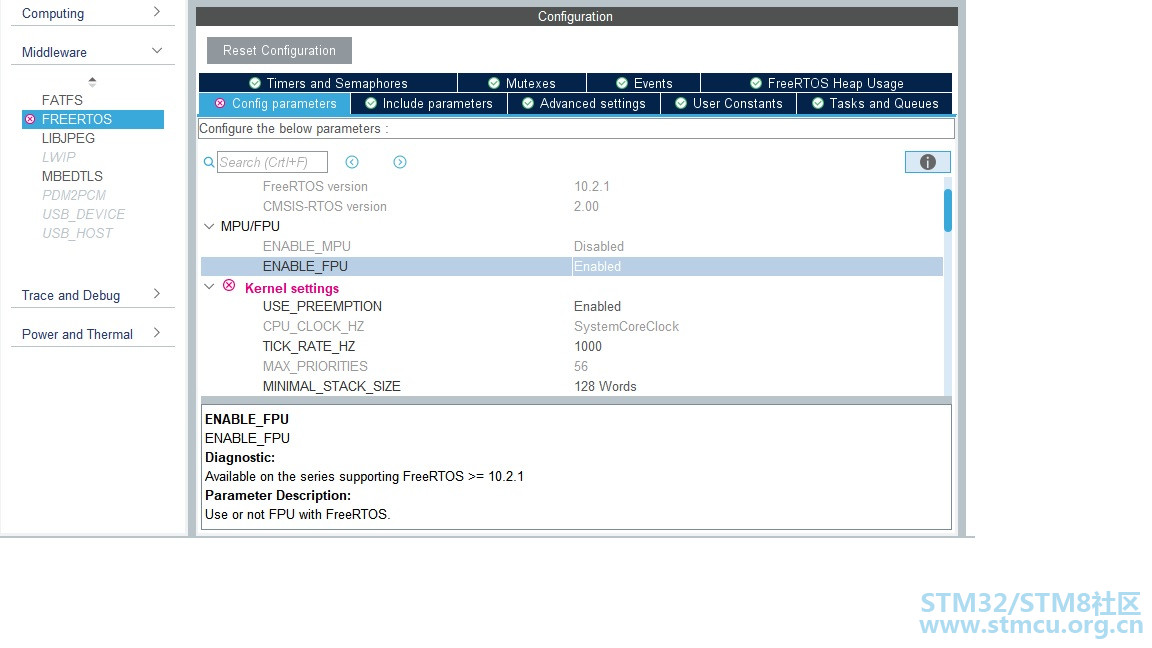This screenshot has height=648, width=1152.
Task: Click Kernel settings error icon
Action: coord(229,286)
